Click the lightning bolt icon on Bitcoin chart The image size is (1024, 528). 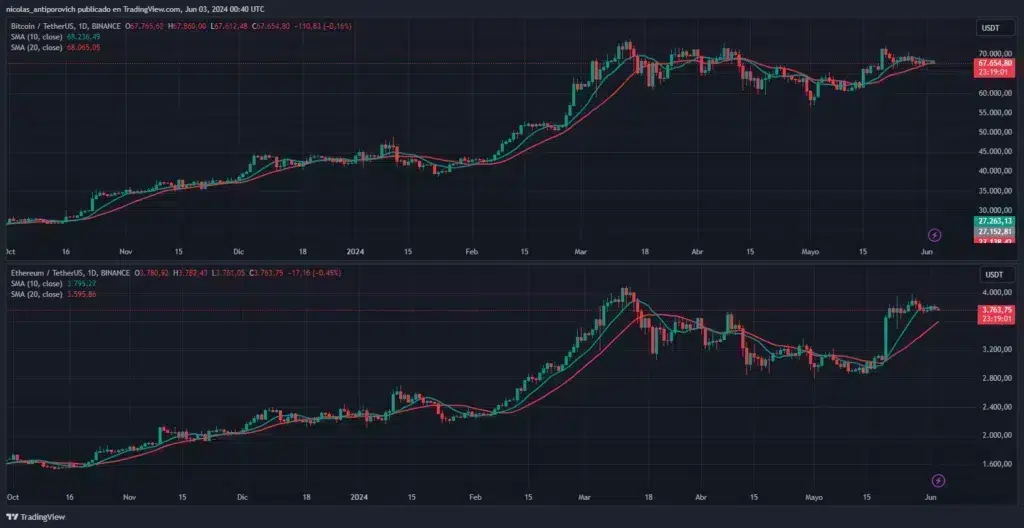935,235
